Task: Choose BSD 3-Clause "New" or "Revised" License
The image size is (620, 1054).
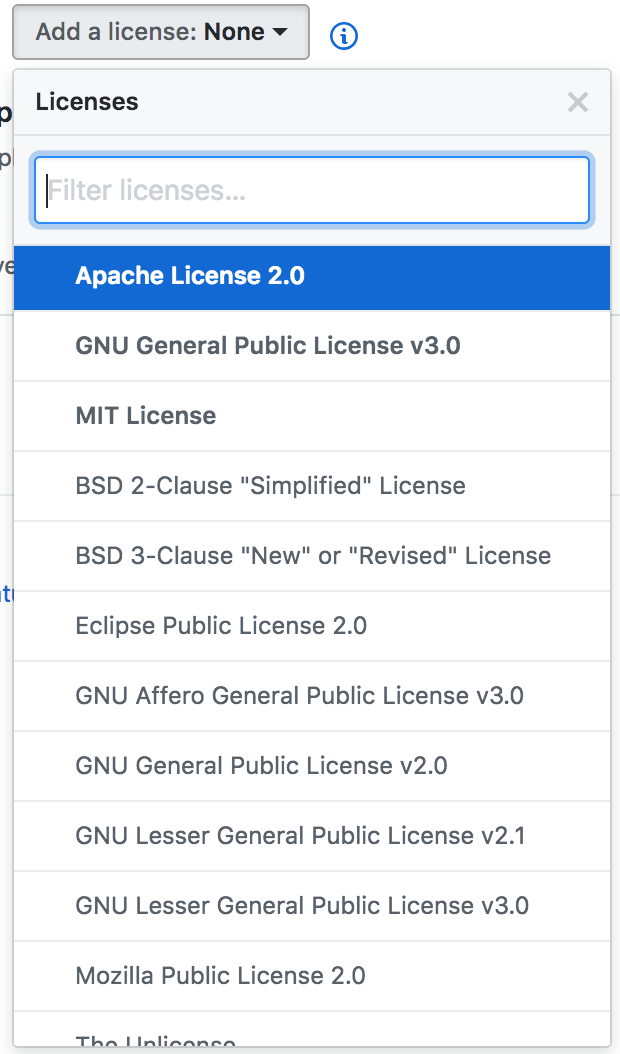Action: 312,556
